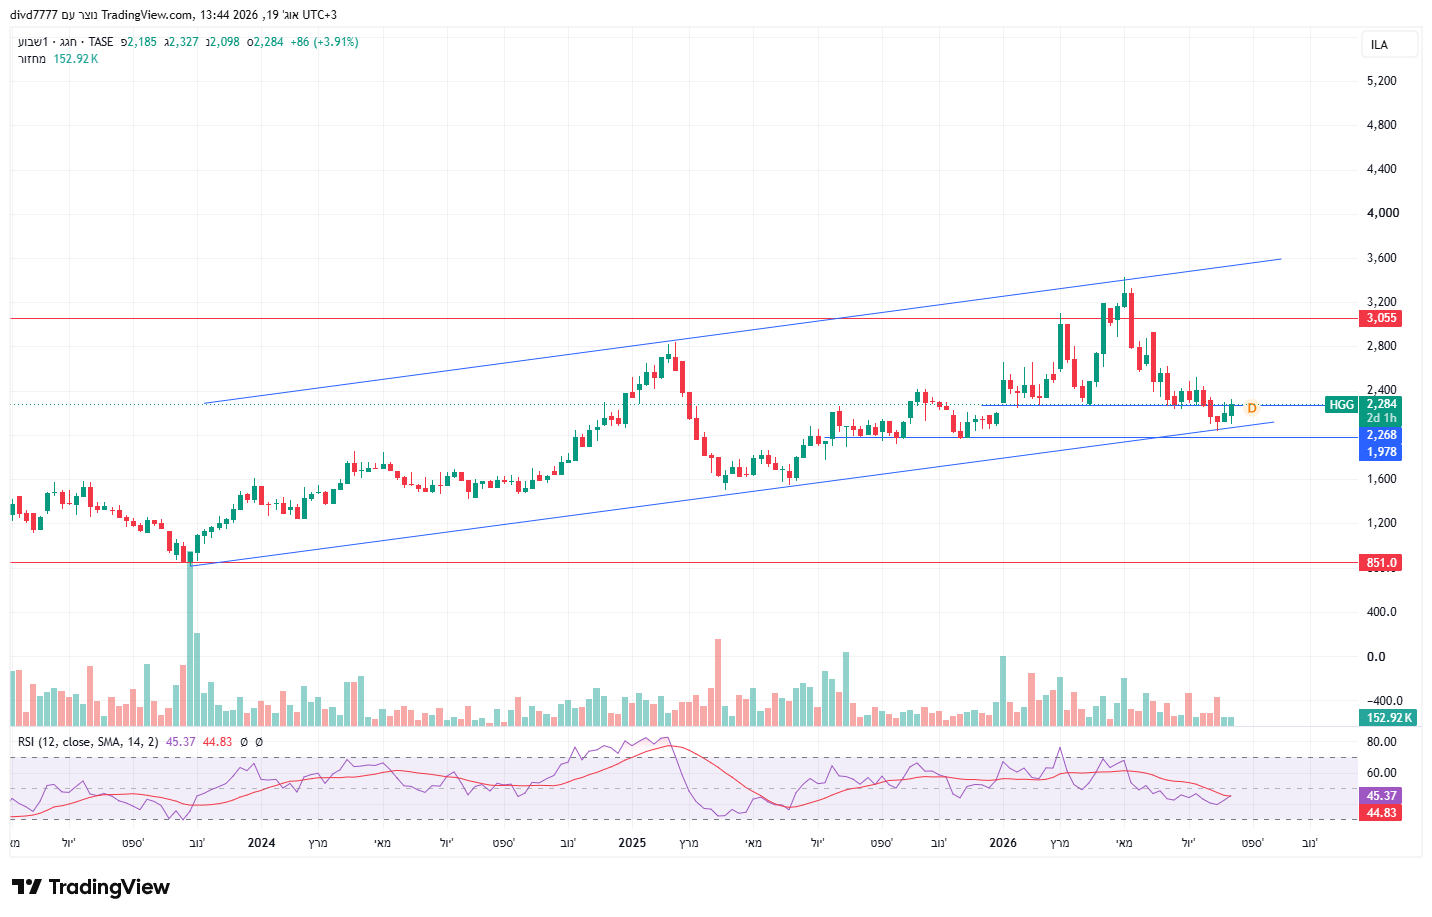This screenshot has width=1432, height=917.
Task: Click the divd7777 username in the header
Action: coord(36,15)
